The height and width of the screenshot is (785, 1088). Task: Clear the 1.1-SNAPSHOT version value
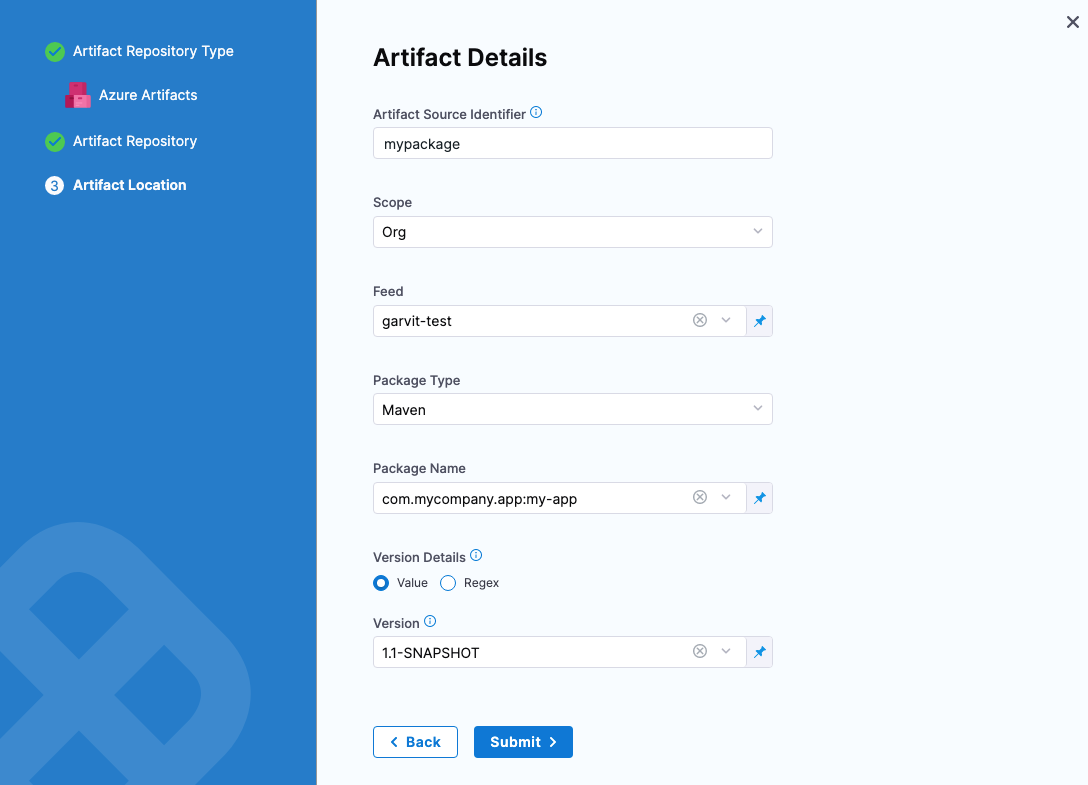[700, 652]
